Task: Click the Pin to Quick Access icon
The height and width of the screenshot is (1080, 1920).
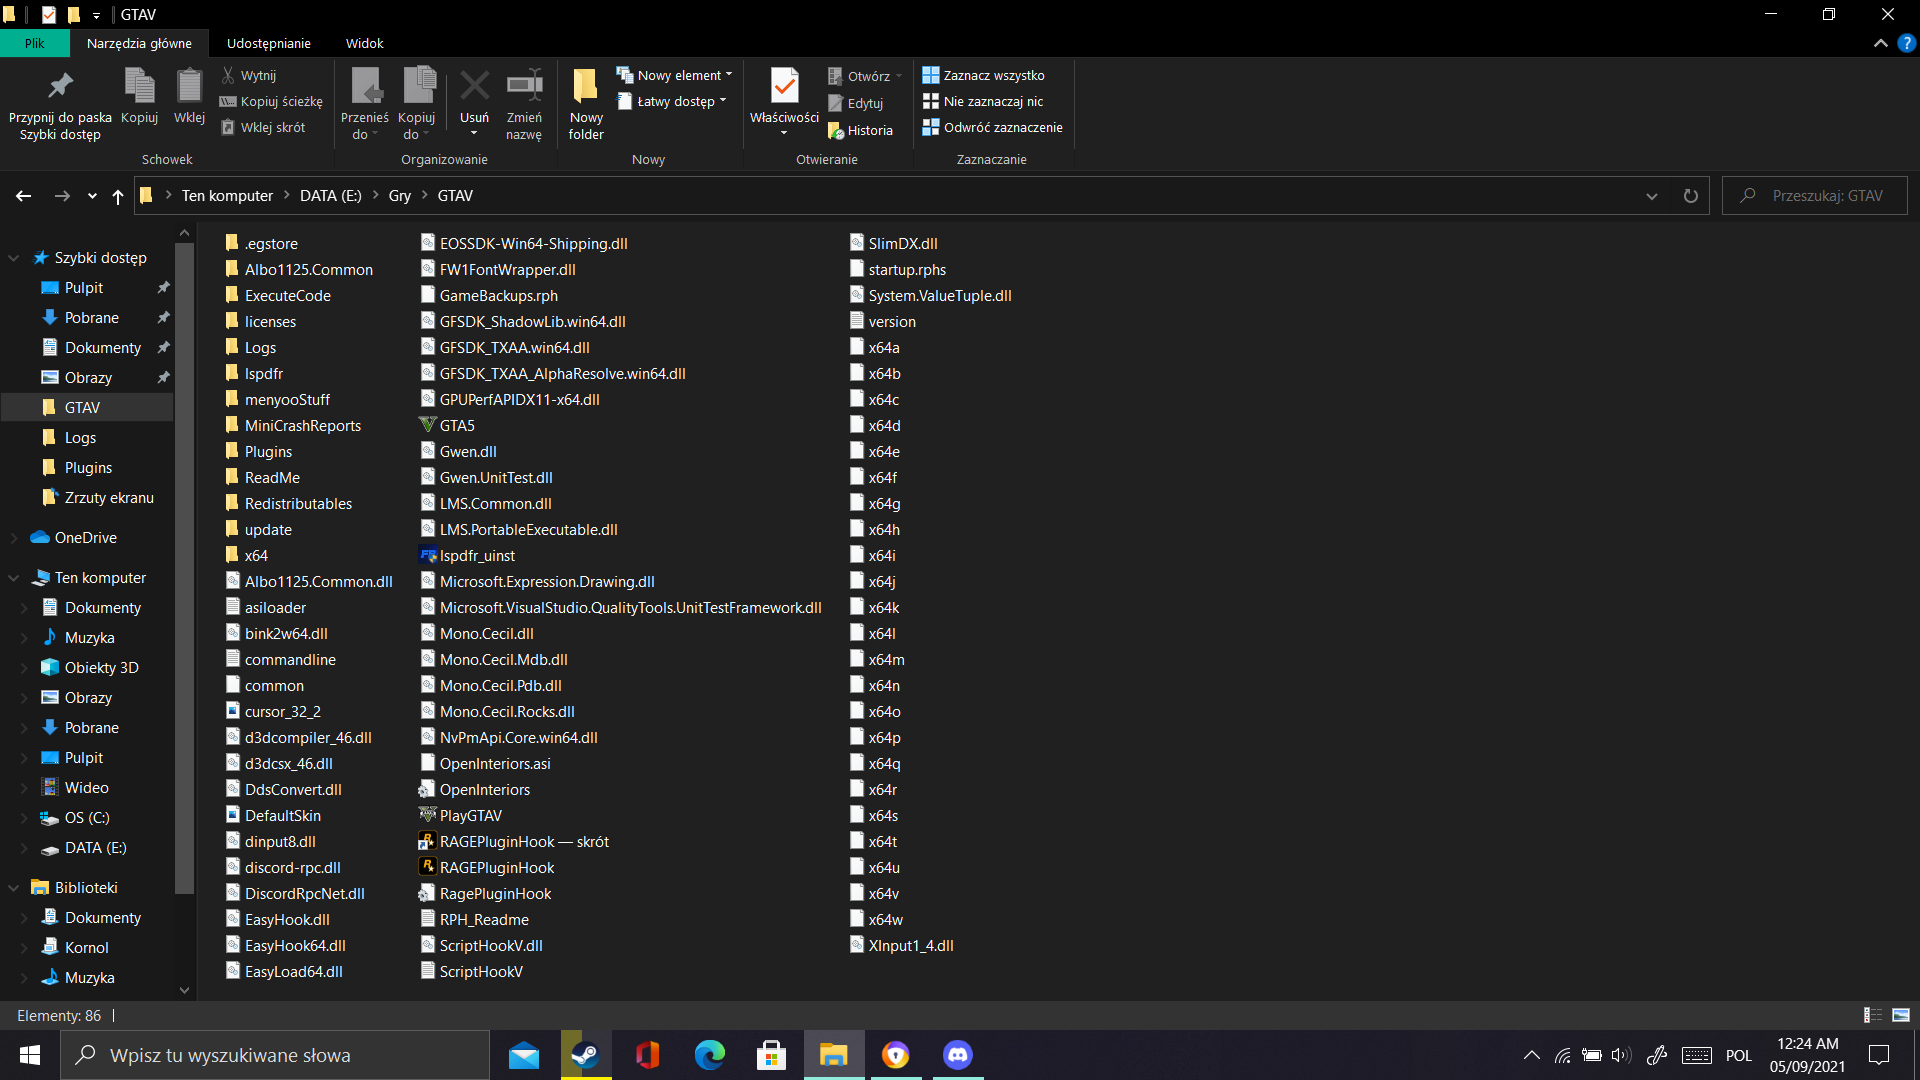Action: pos(60,87)
